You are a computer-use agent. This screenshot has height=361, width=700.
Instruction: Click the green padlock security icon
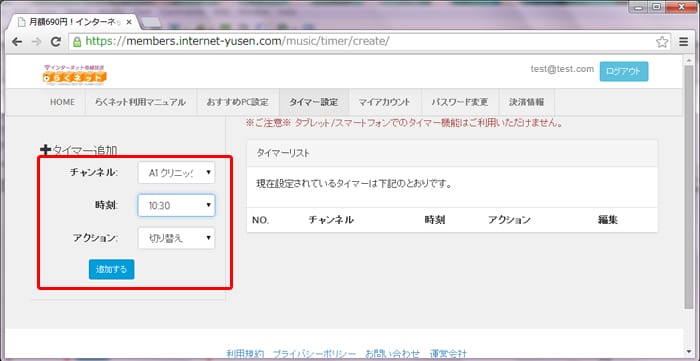coord(77,42)
